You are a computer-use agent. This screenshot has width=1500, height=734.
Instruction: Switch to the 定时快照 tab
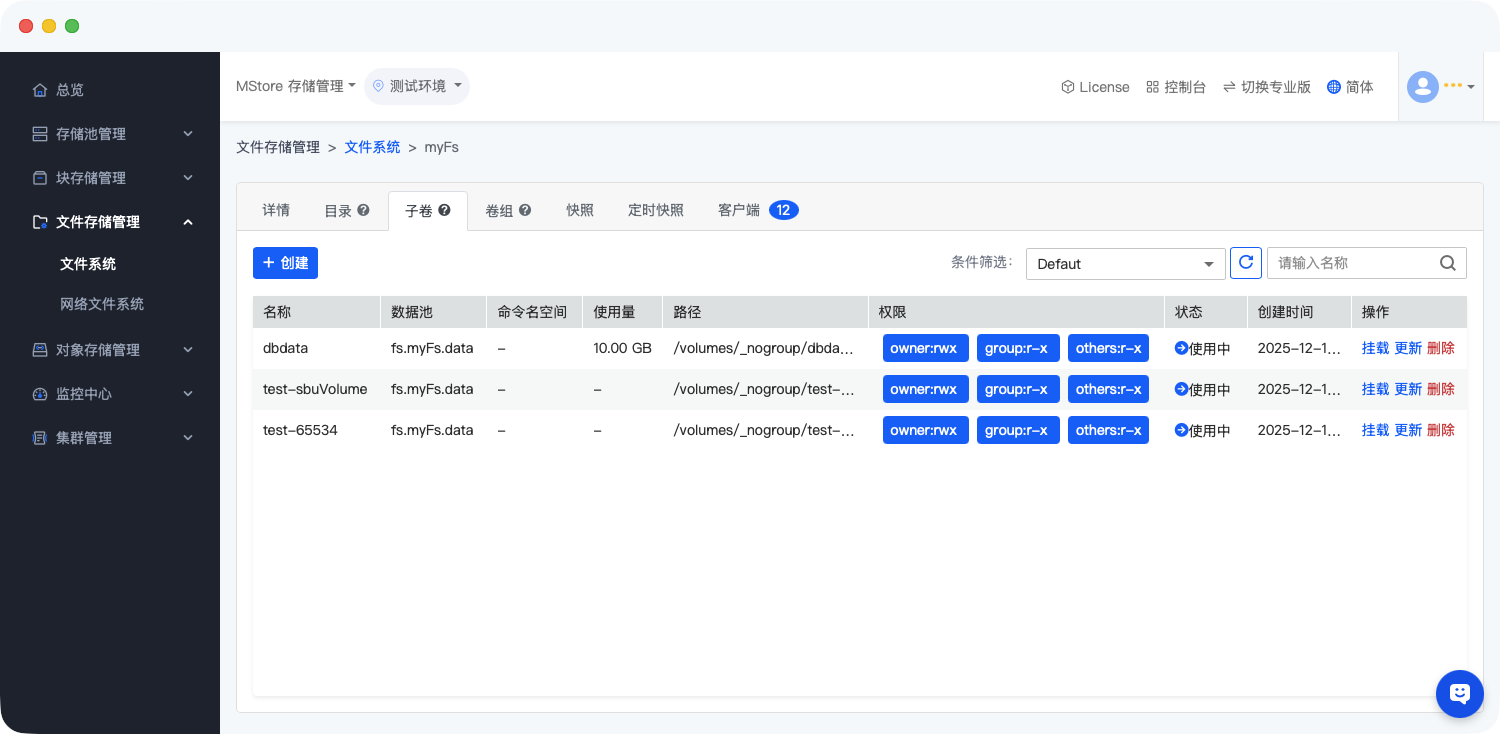656,210
